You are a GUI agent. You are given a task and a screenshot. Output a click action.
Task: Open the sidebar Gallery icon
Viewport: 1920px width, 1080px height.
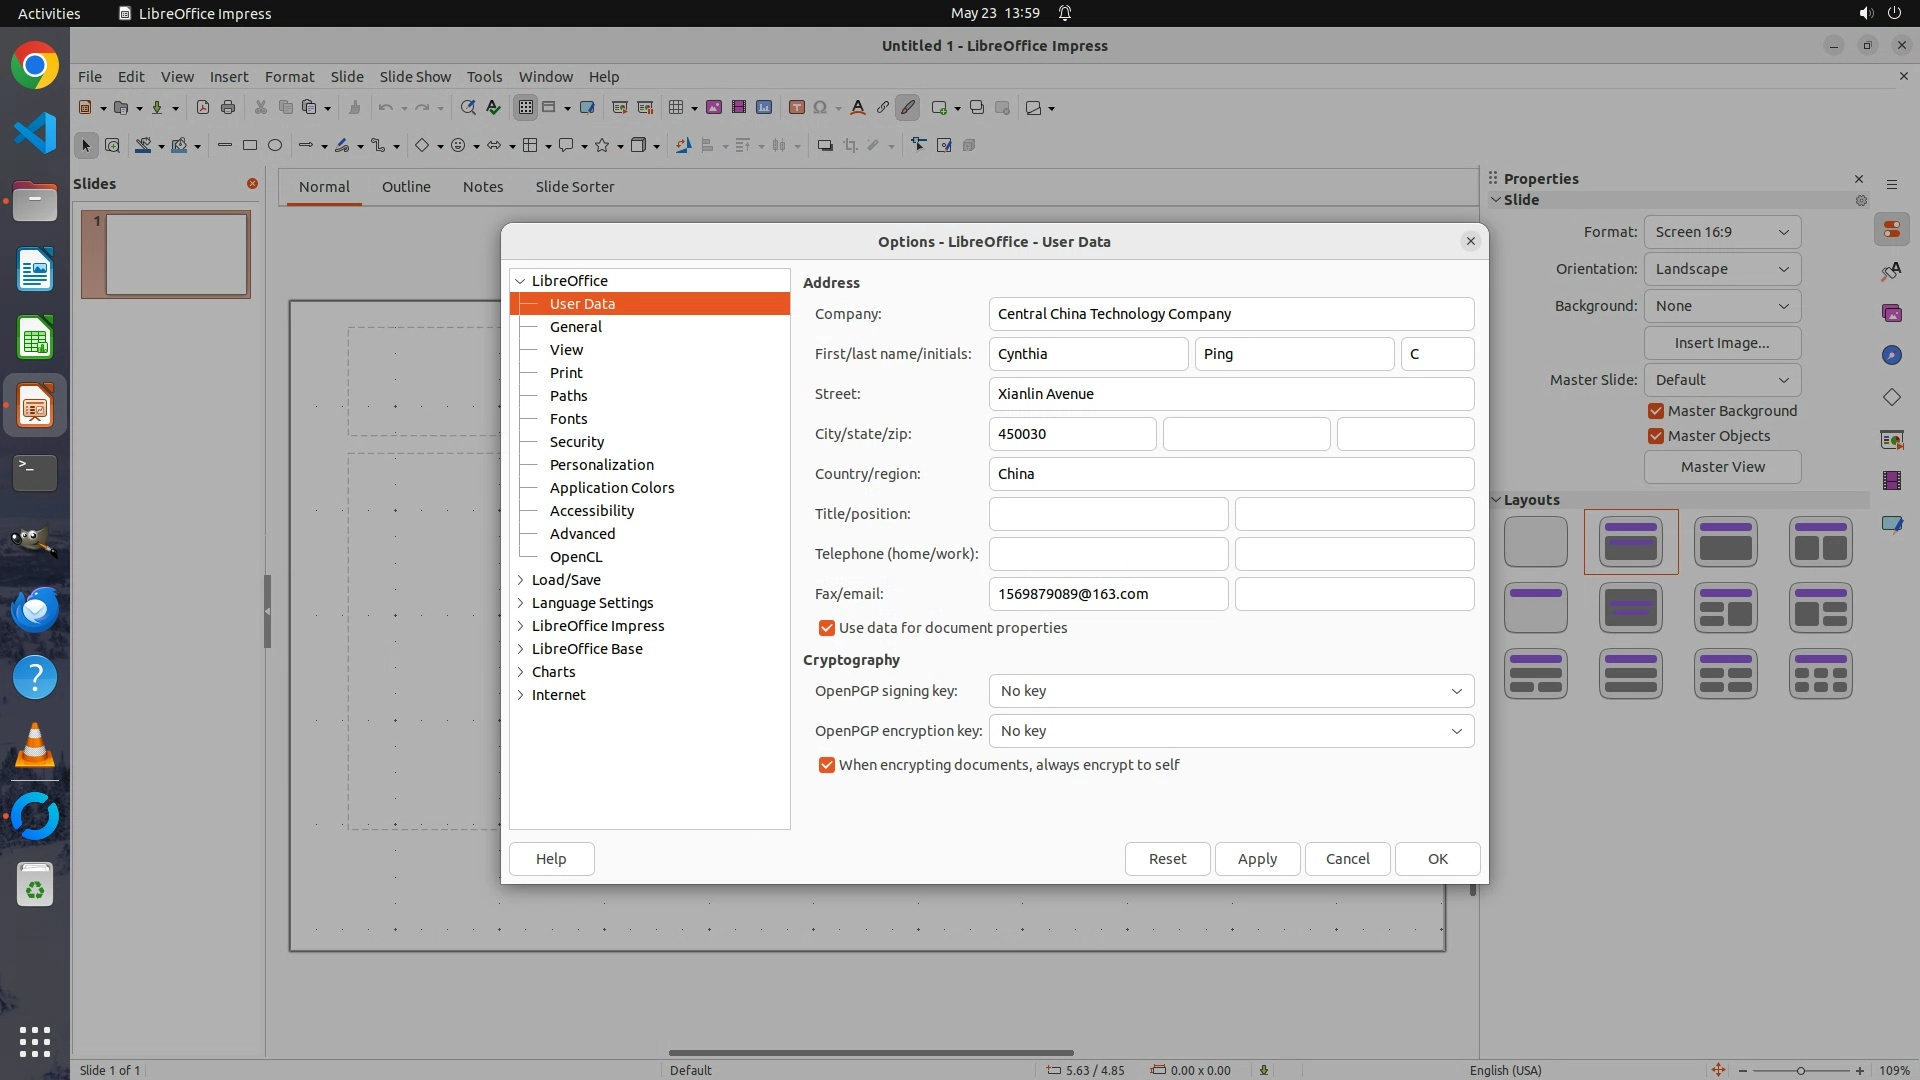pyautogui.click(x=1891, y=313)
